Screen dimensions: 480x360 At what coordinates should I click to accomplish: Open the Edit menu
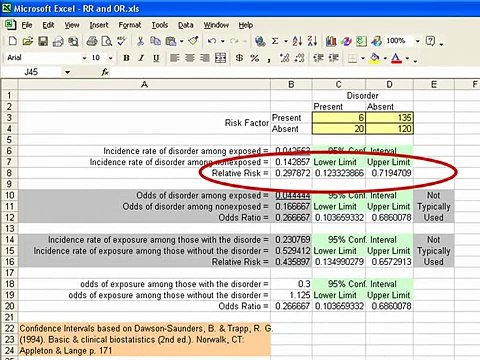[48, 25]
